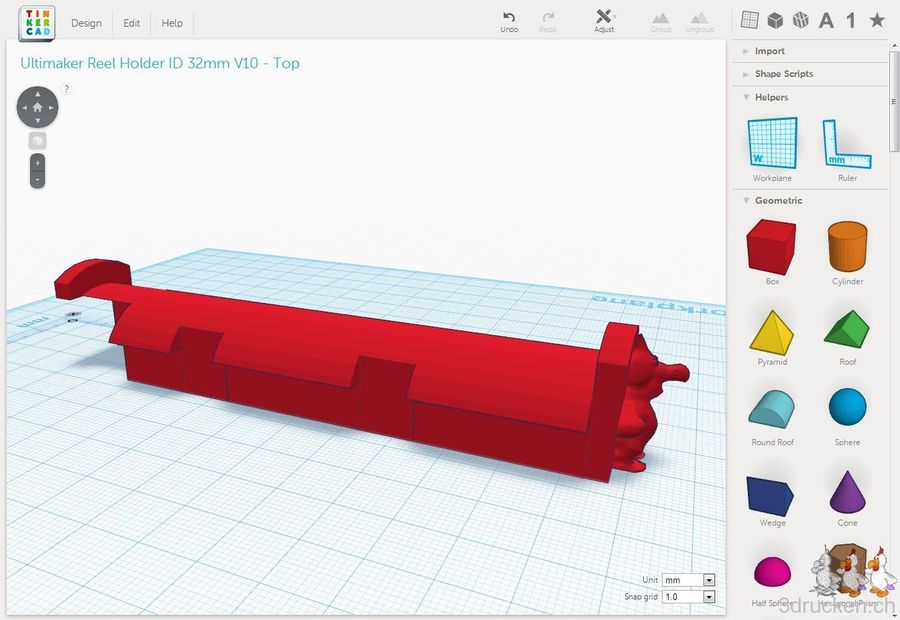Expand the Shape Scripts section
Image resolution: width=900 pixels, height=620 pixels.
785,74
